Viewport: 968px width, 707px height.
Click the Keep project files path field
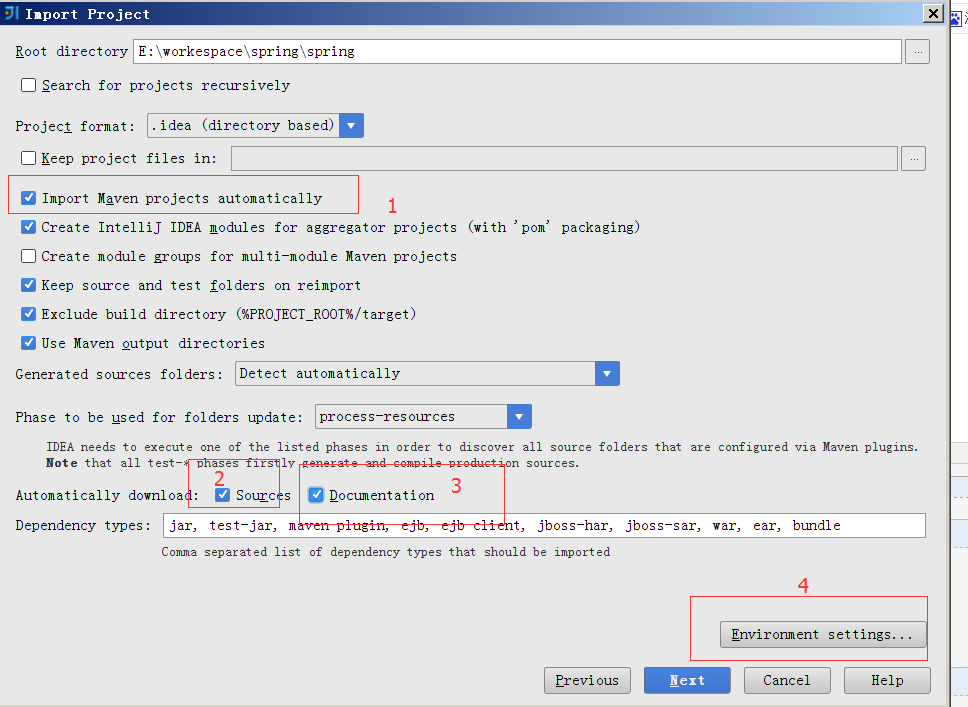point(564,159)
